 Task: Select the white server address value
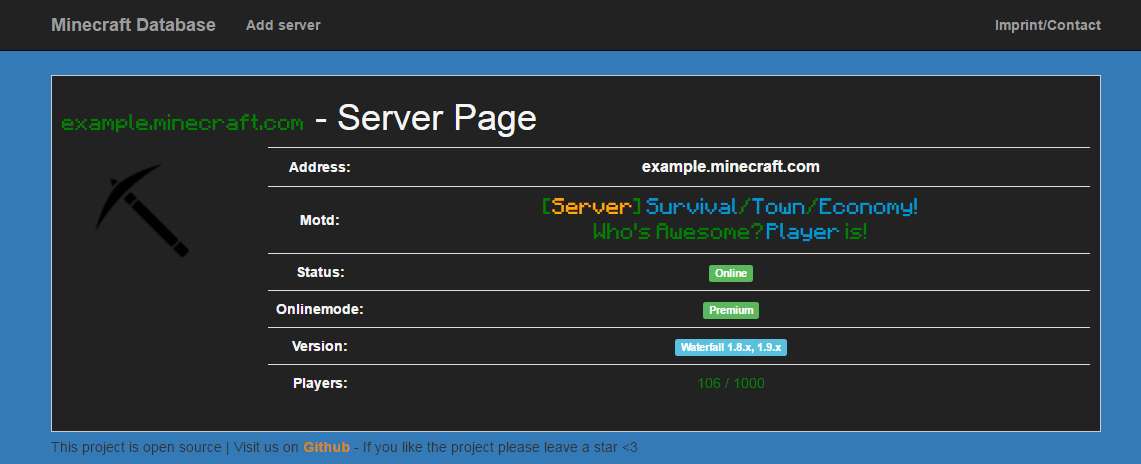[731, 167]
